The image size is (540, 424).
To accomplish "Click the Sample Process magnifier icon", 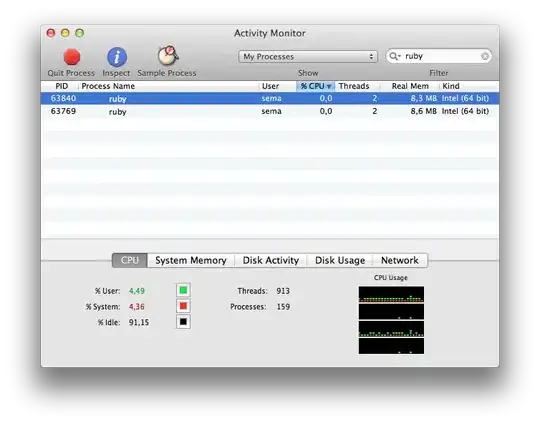I will pos(168,55).
